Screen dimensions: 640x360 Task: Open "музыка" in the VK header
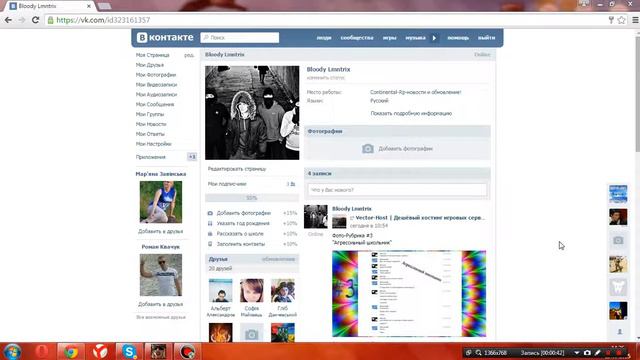(x=416, y=38)
